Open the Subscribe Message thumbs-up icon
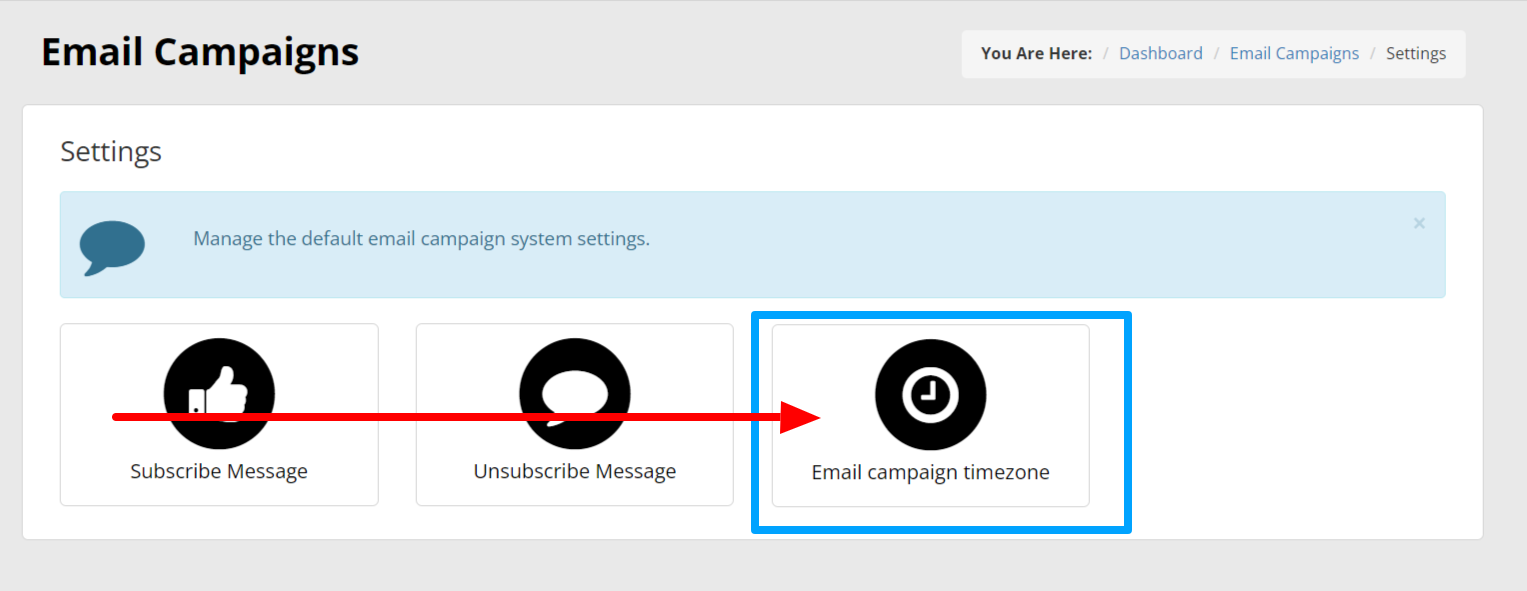The height and width of the screenshot is (591, 1527). click(219, 394)
